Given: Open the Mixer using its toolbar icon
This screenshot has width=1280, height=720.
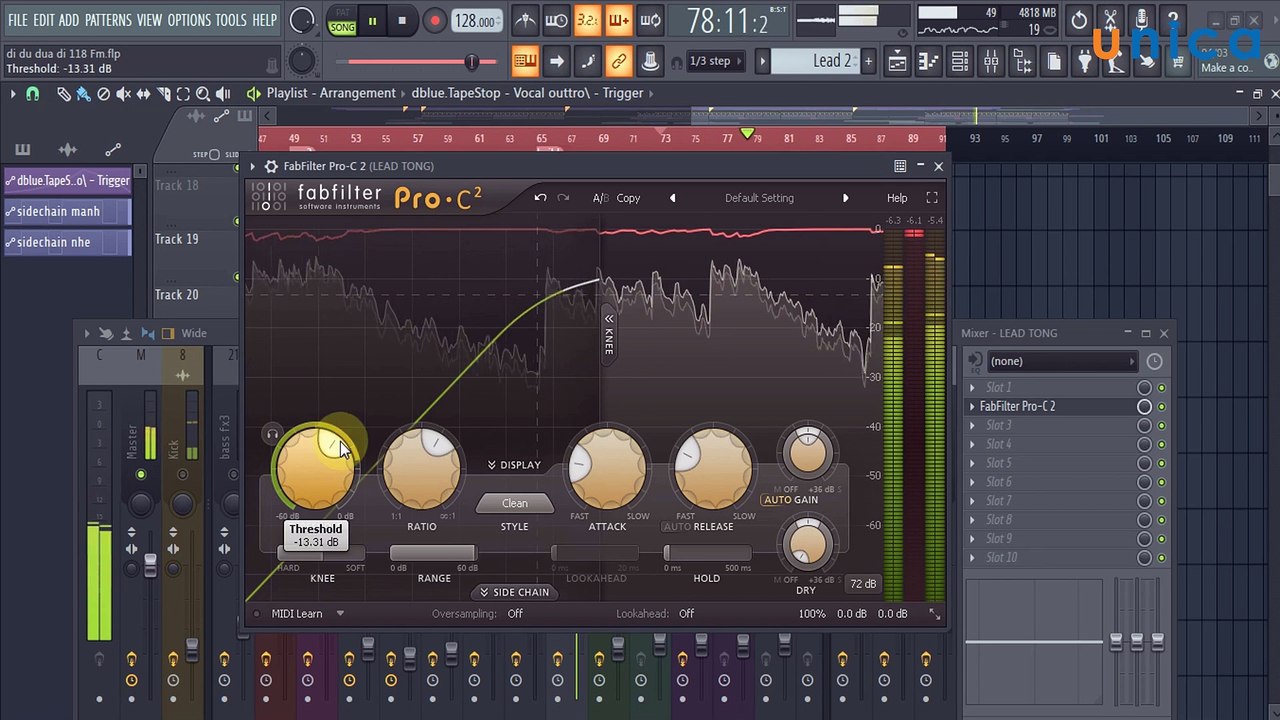Looking at the screenshot, I should (991, 62).
